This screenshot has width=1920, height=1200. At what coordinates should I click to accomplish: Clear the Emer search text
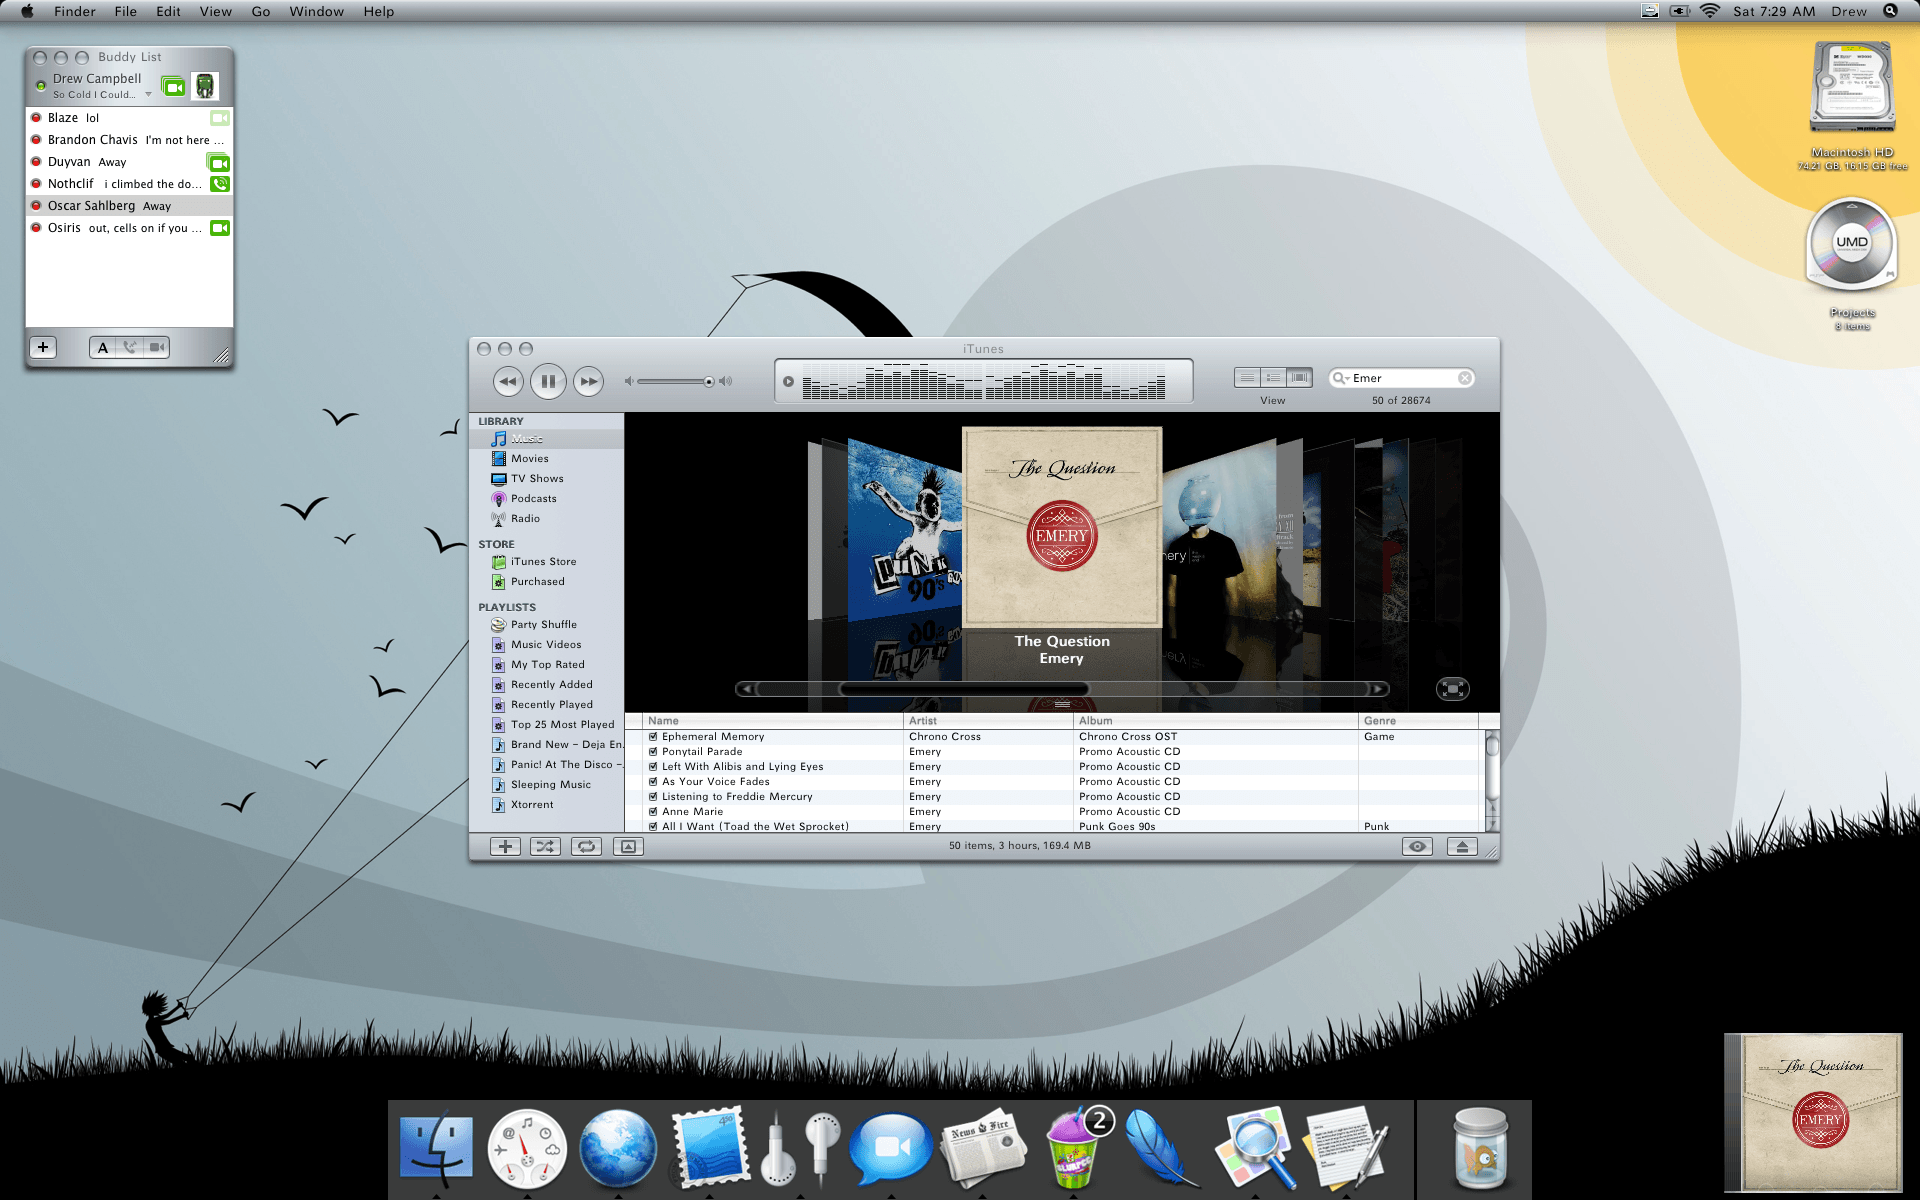pos(1465,378)
